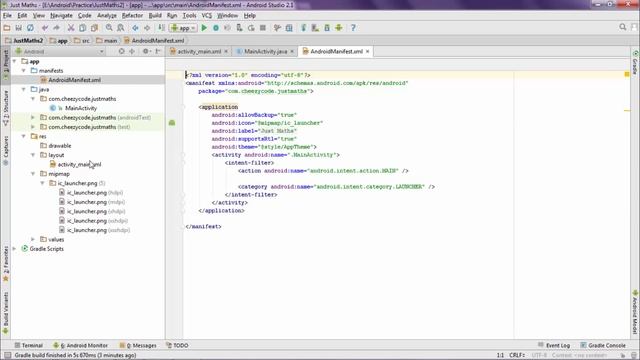Click the Back navigation arrow
640x360 pixels.
135,28
